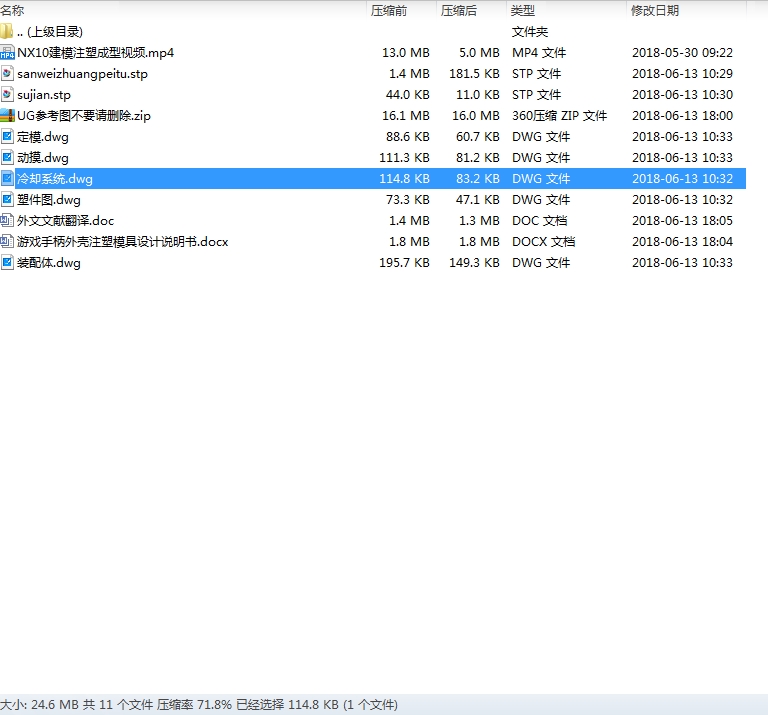
Task: Click the DOCX 文档 type cell
Action: pos(544,241)
